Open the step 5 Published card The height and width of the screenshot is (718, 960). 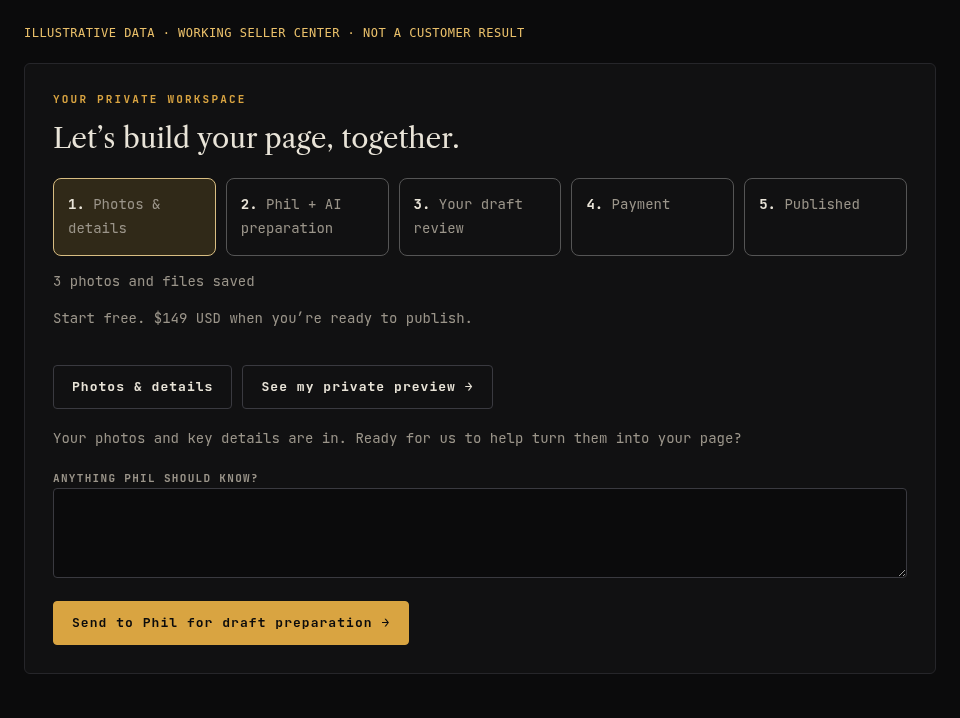(825, 217)
